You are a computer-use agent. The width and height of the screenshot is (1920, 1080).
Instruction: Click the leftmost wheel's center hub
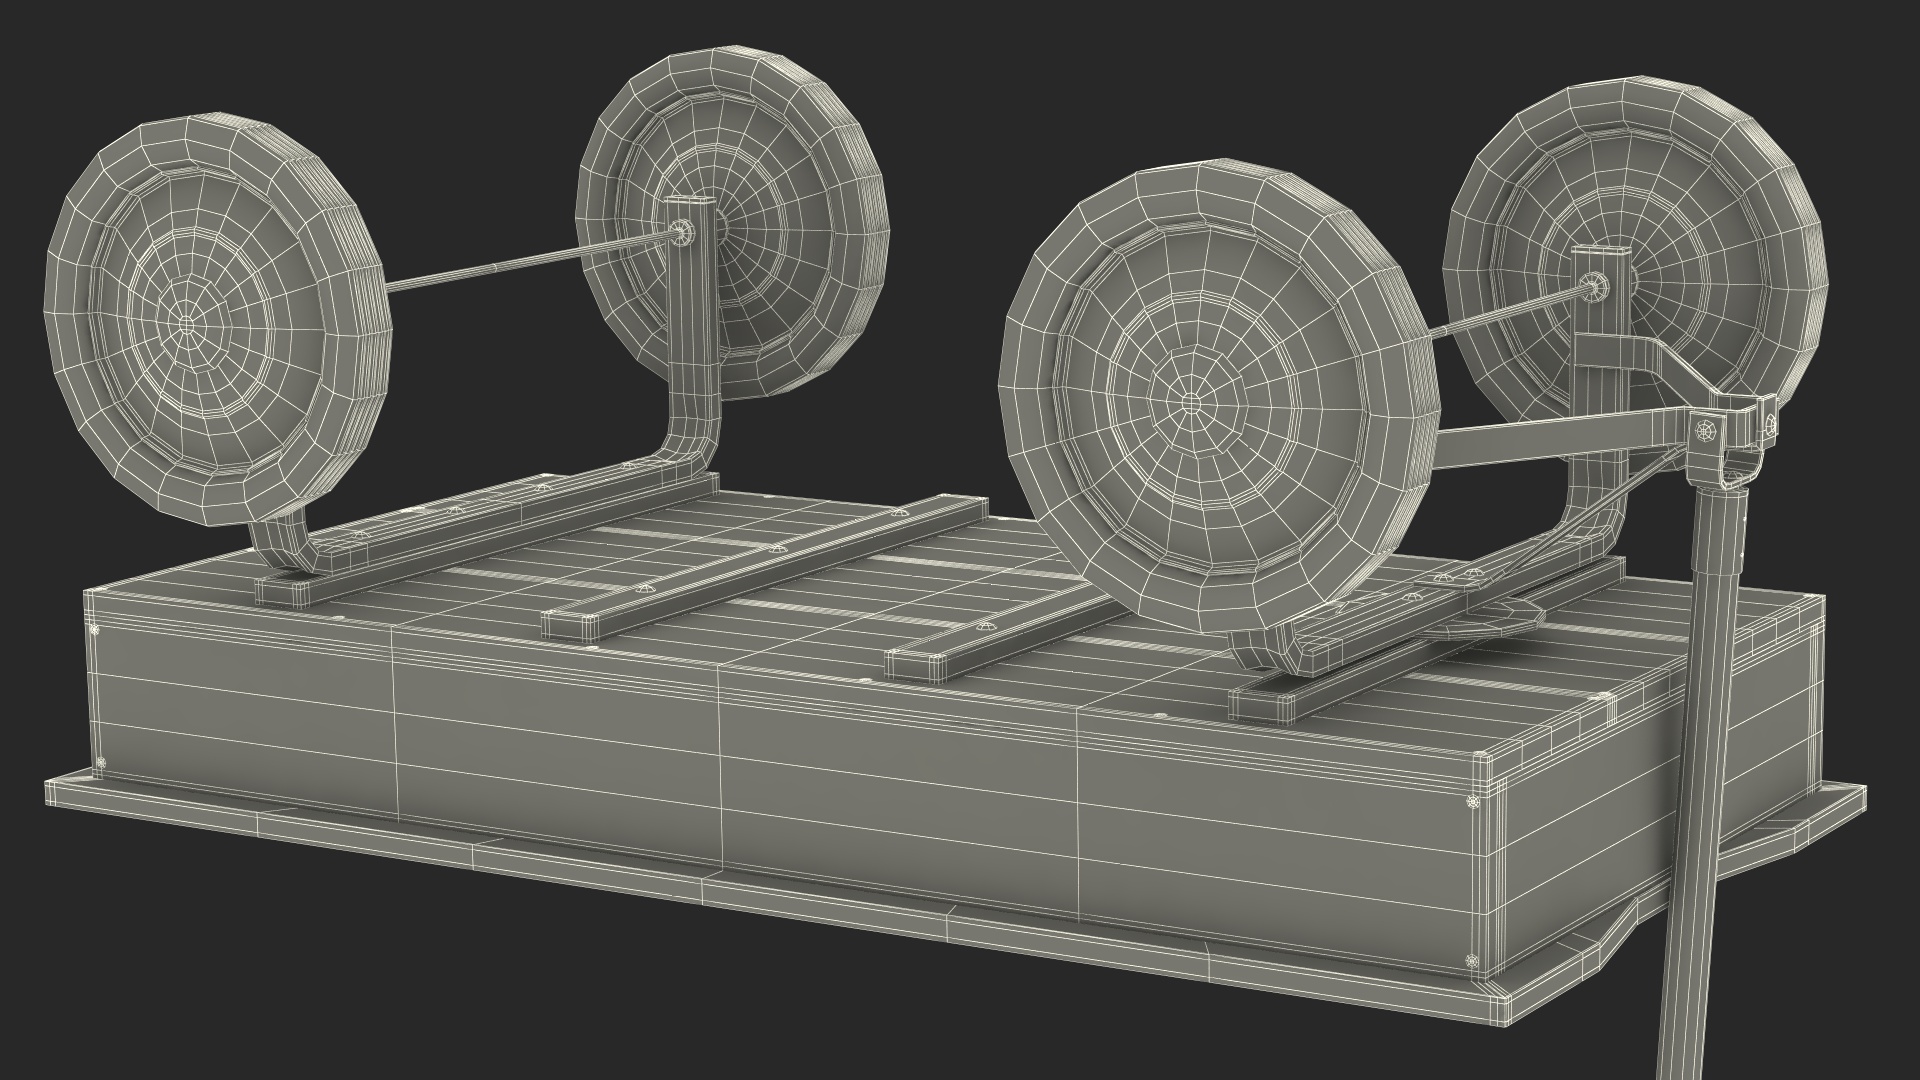pos(187,323)
